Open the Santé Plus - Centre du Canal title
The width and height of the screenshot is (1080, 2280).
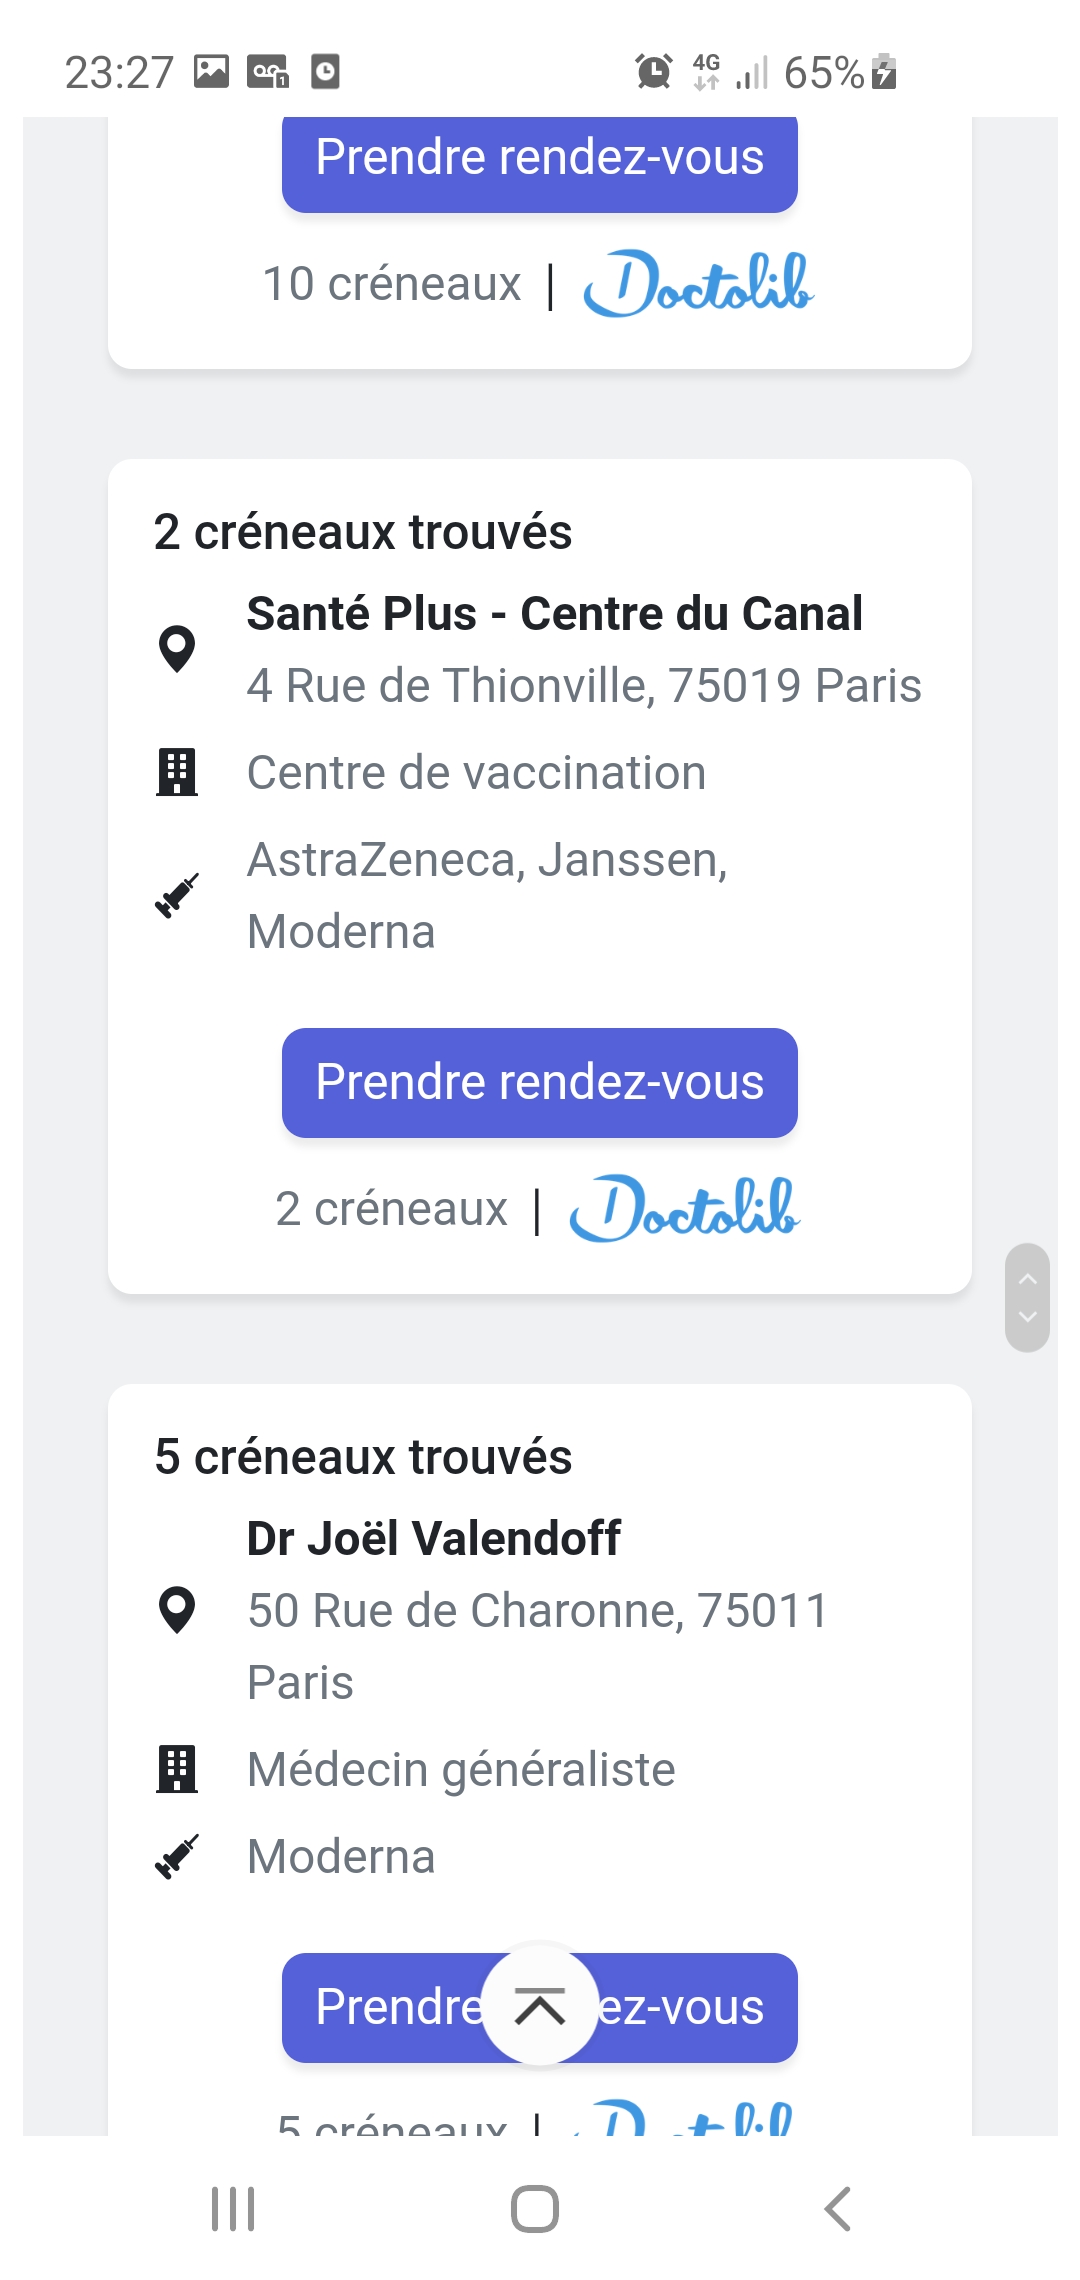click(554, 613)
